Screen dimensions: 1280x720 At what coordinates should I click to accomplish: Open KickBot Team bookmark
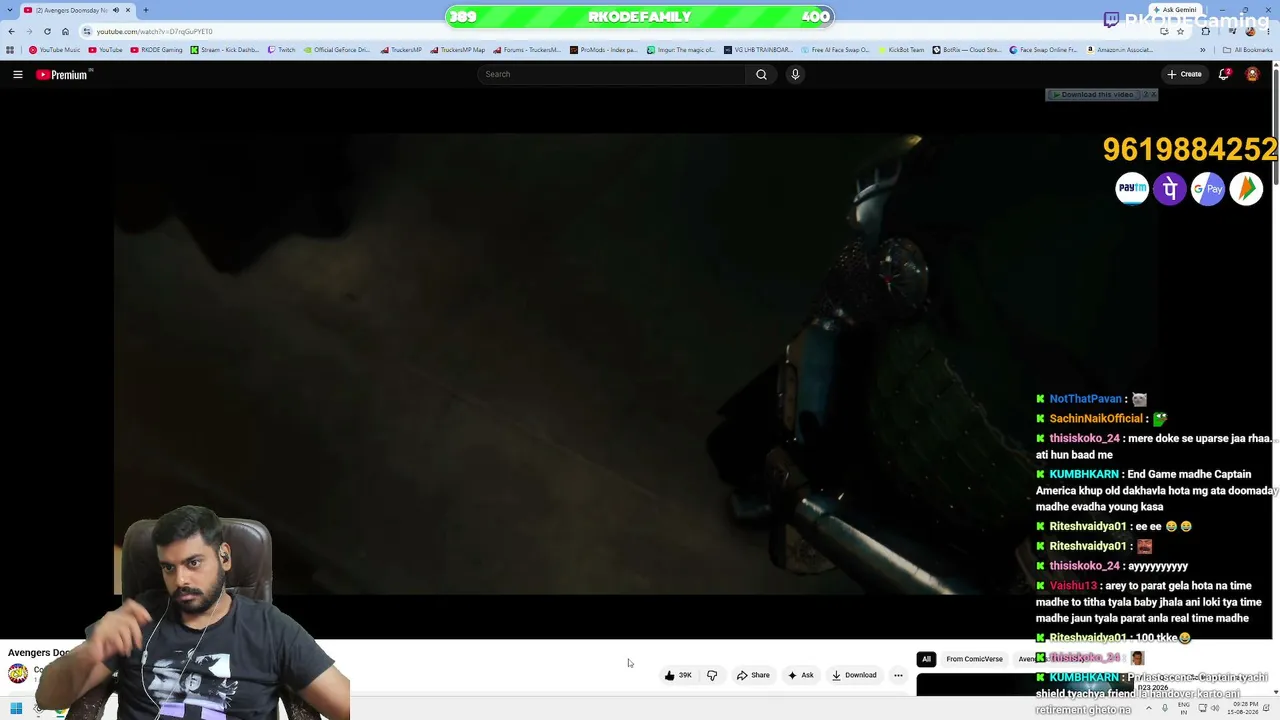coord(901,50)
